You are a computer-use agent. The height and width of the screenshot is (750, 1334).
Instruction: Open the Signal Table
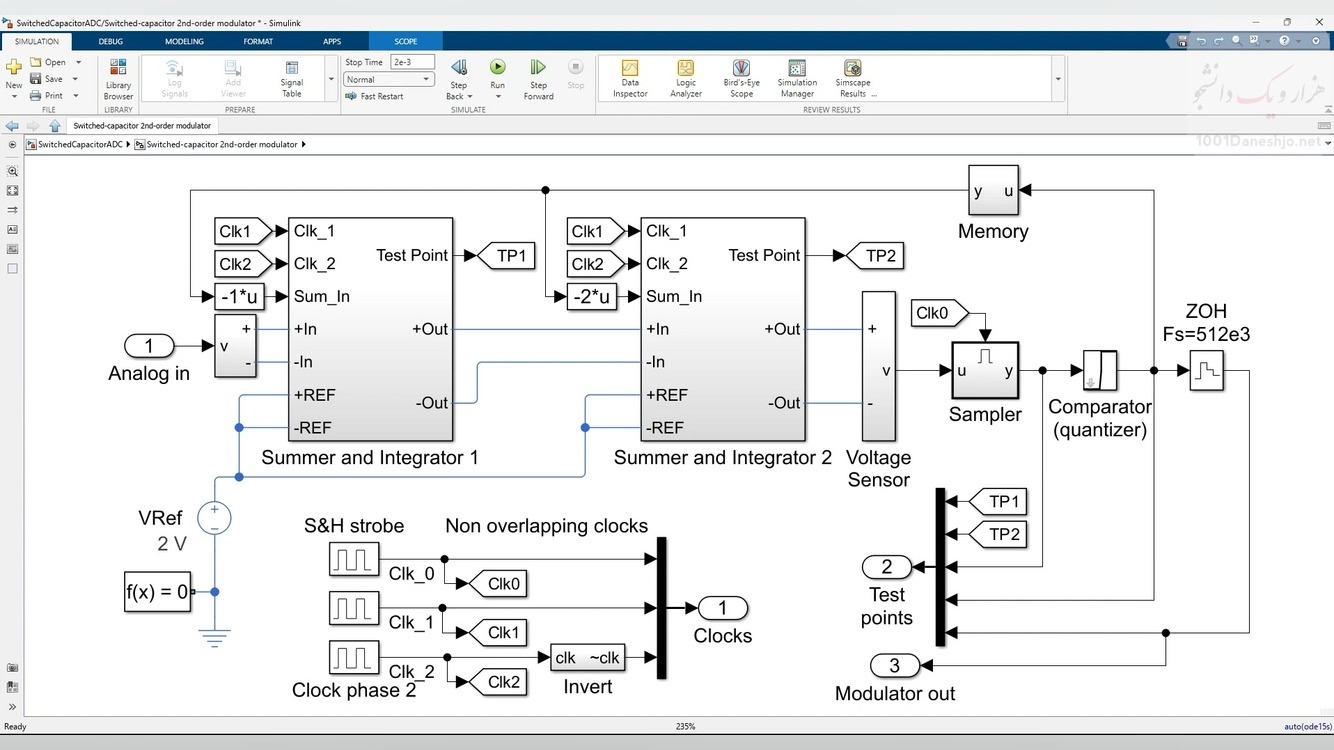pos(292,80)
